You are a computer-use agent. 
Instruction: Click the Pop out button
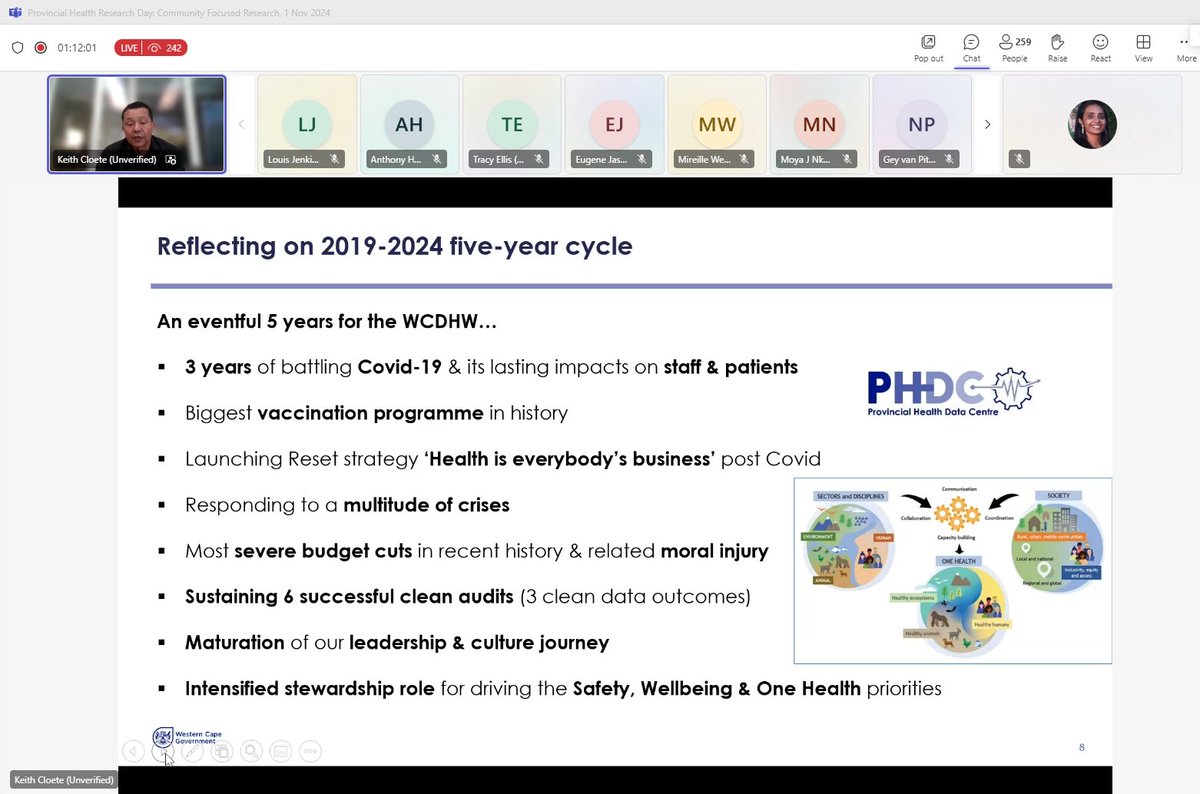point(928,47)
